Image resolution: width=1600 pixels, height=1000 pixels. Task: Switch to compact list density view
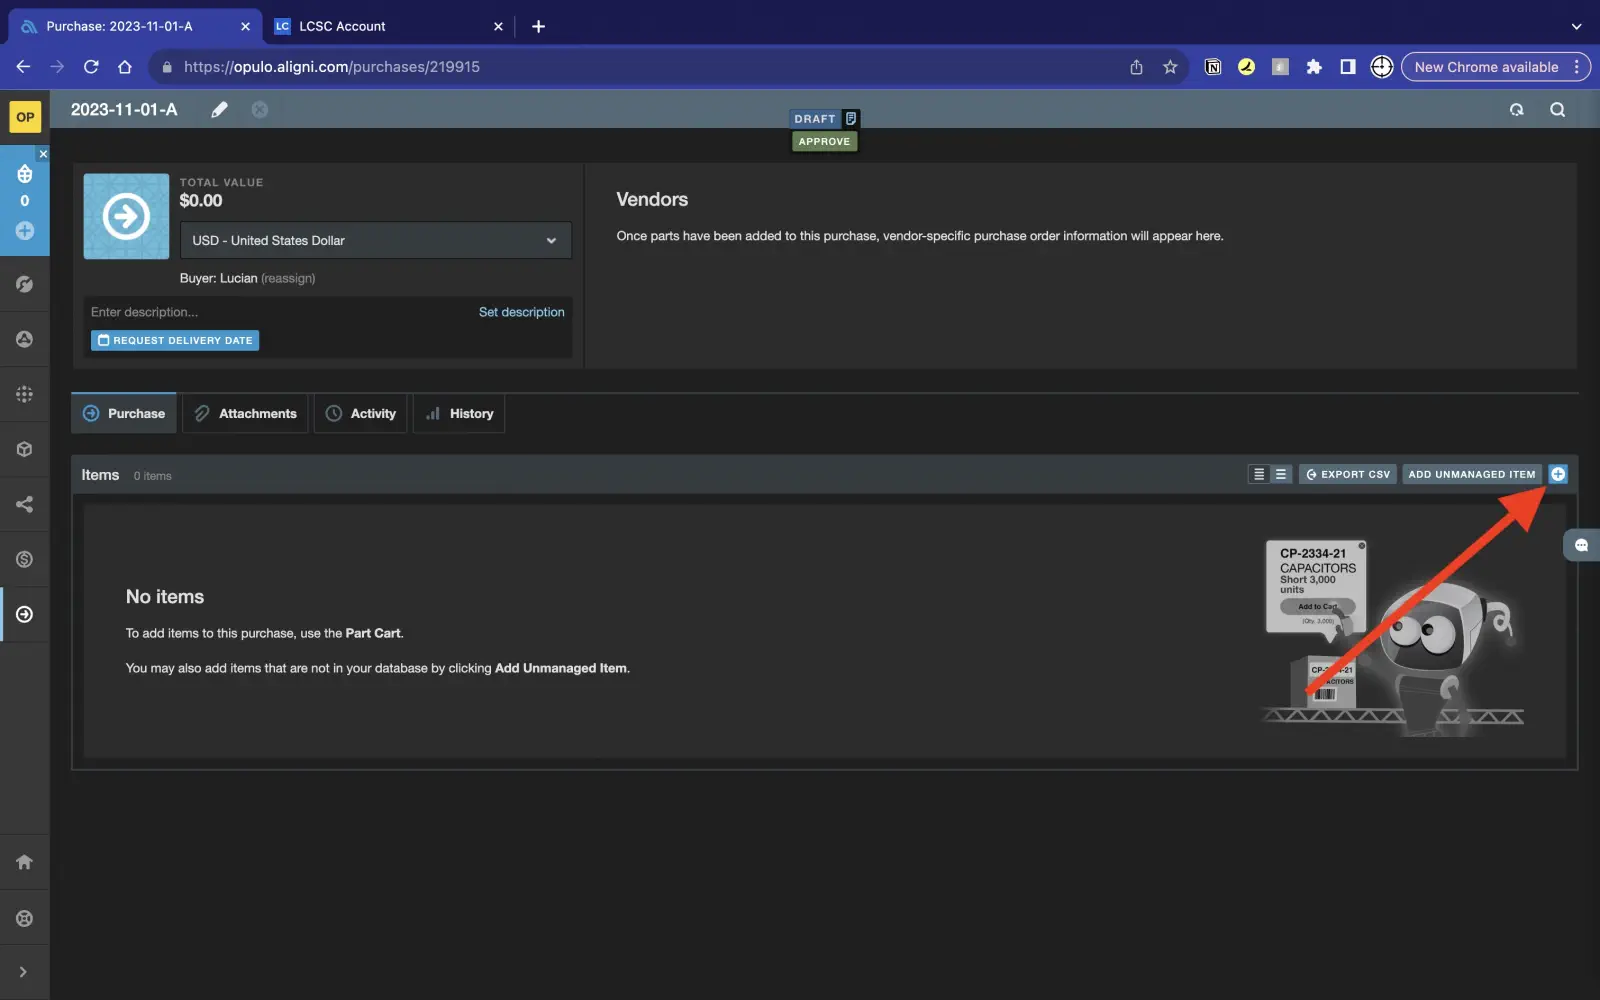click(x=1259, y=474)
